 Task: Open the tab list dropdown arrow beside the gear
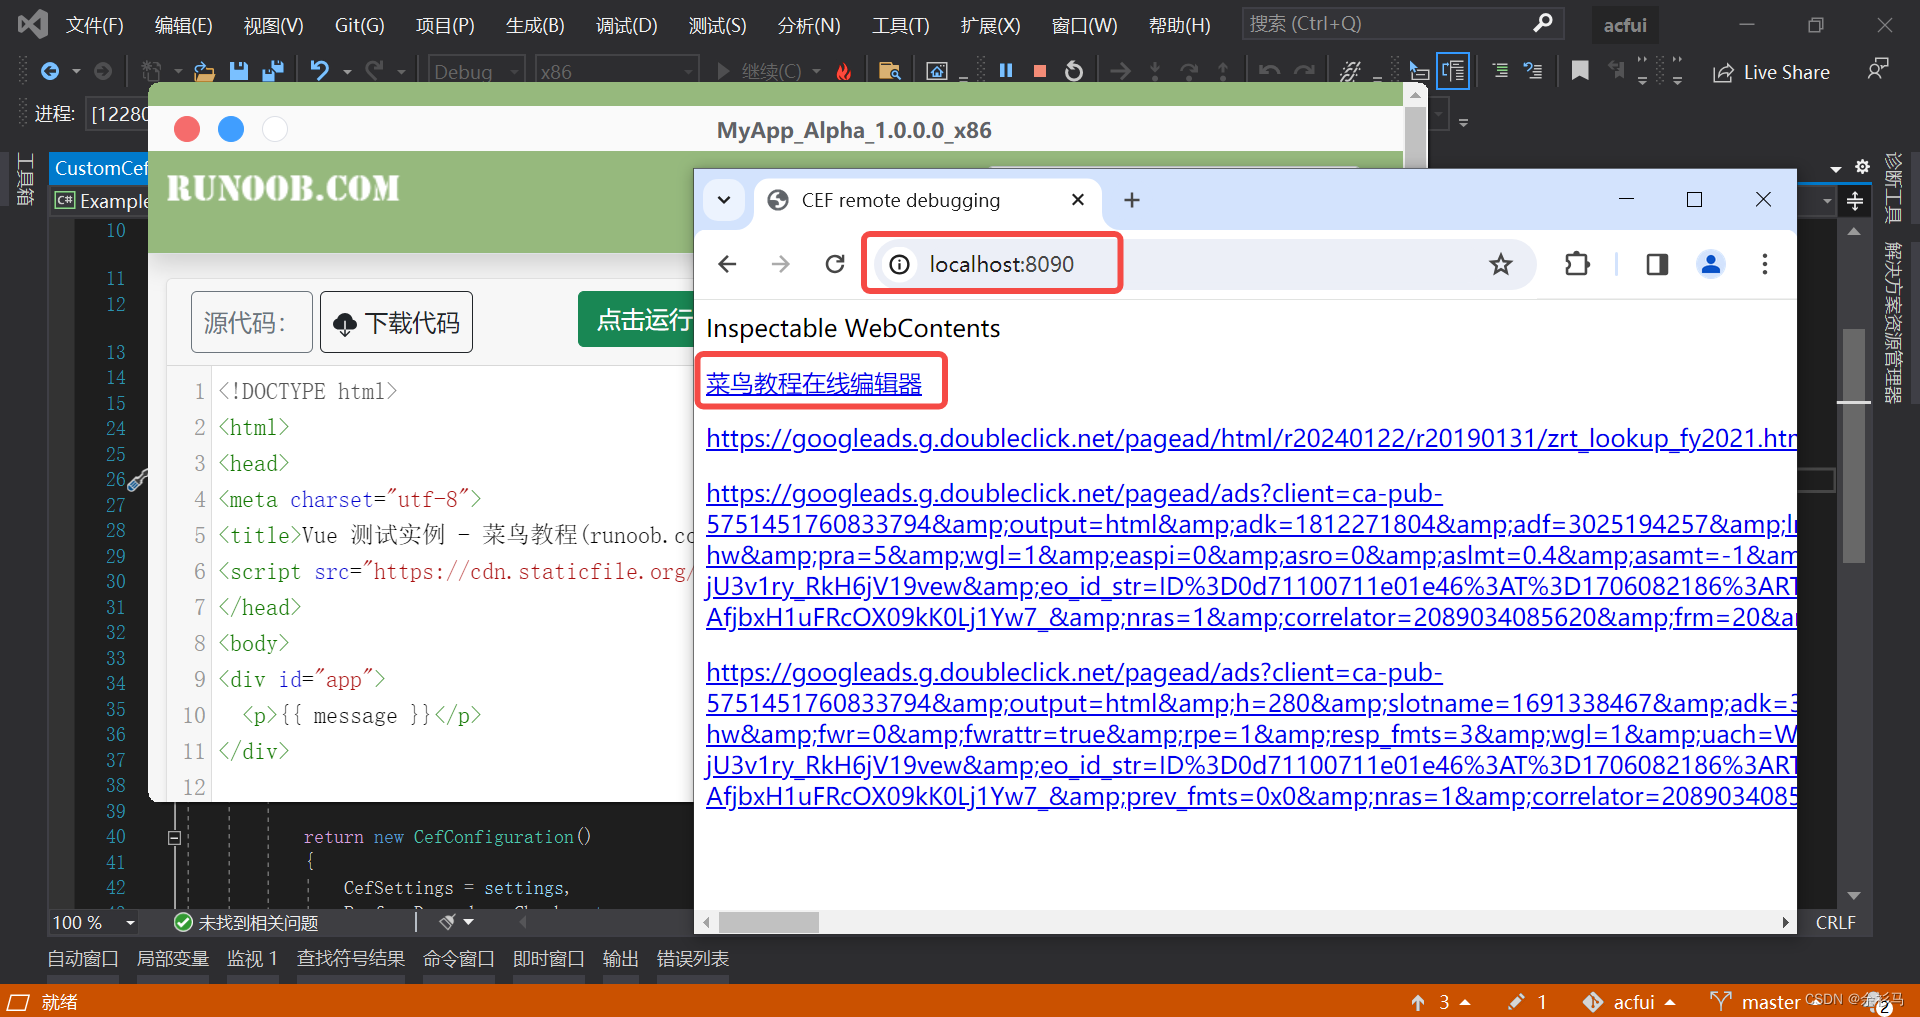coord(1836,168)
